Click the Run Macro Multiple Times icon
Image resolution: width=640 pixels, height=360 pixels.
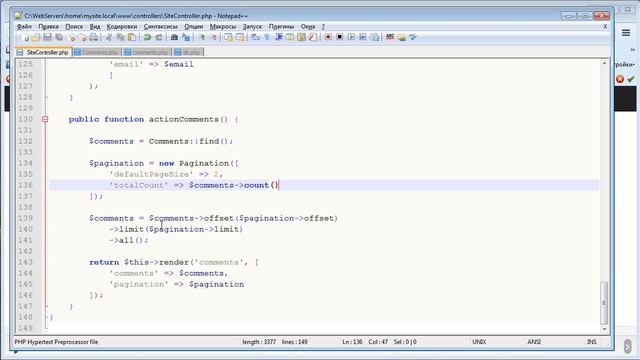click(363, 38)
